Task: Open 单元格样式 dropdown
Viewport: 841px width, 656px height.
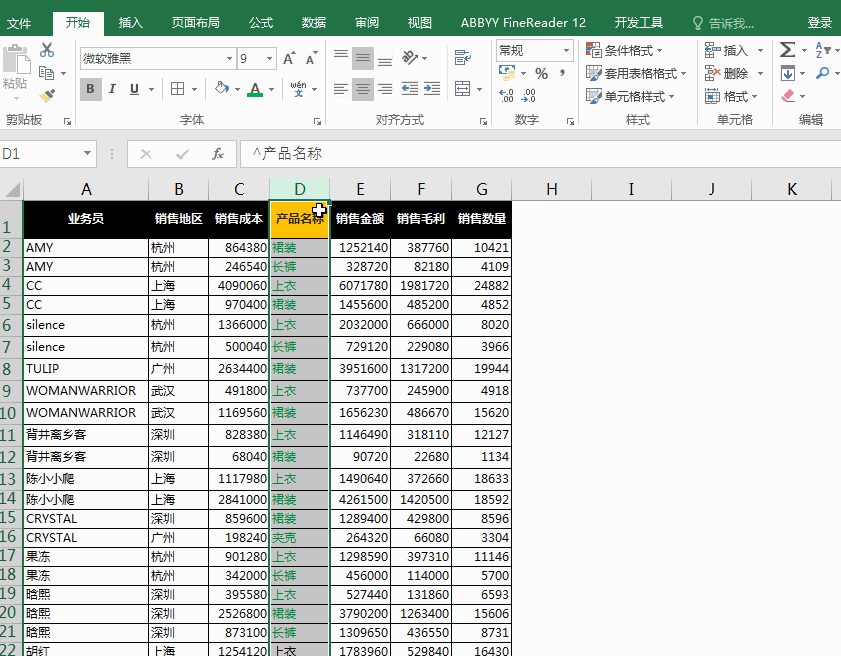Action: (630, 97)
